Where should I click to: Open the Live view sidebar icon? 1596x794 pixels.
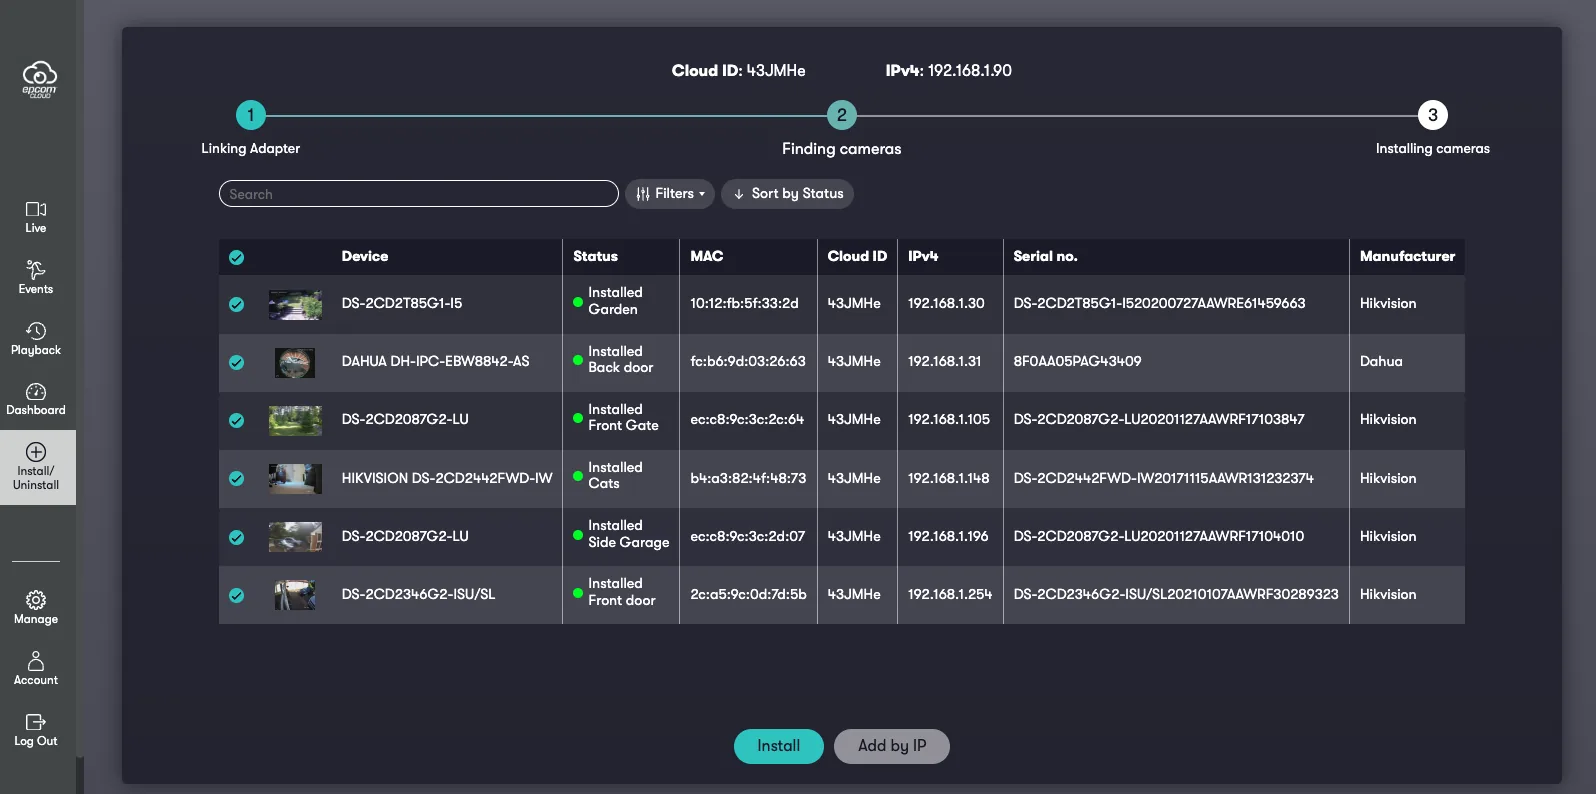pyautogui.click(x=36, y=217)
